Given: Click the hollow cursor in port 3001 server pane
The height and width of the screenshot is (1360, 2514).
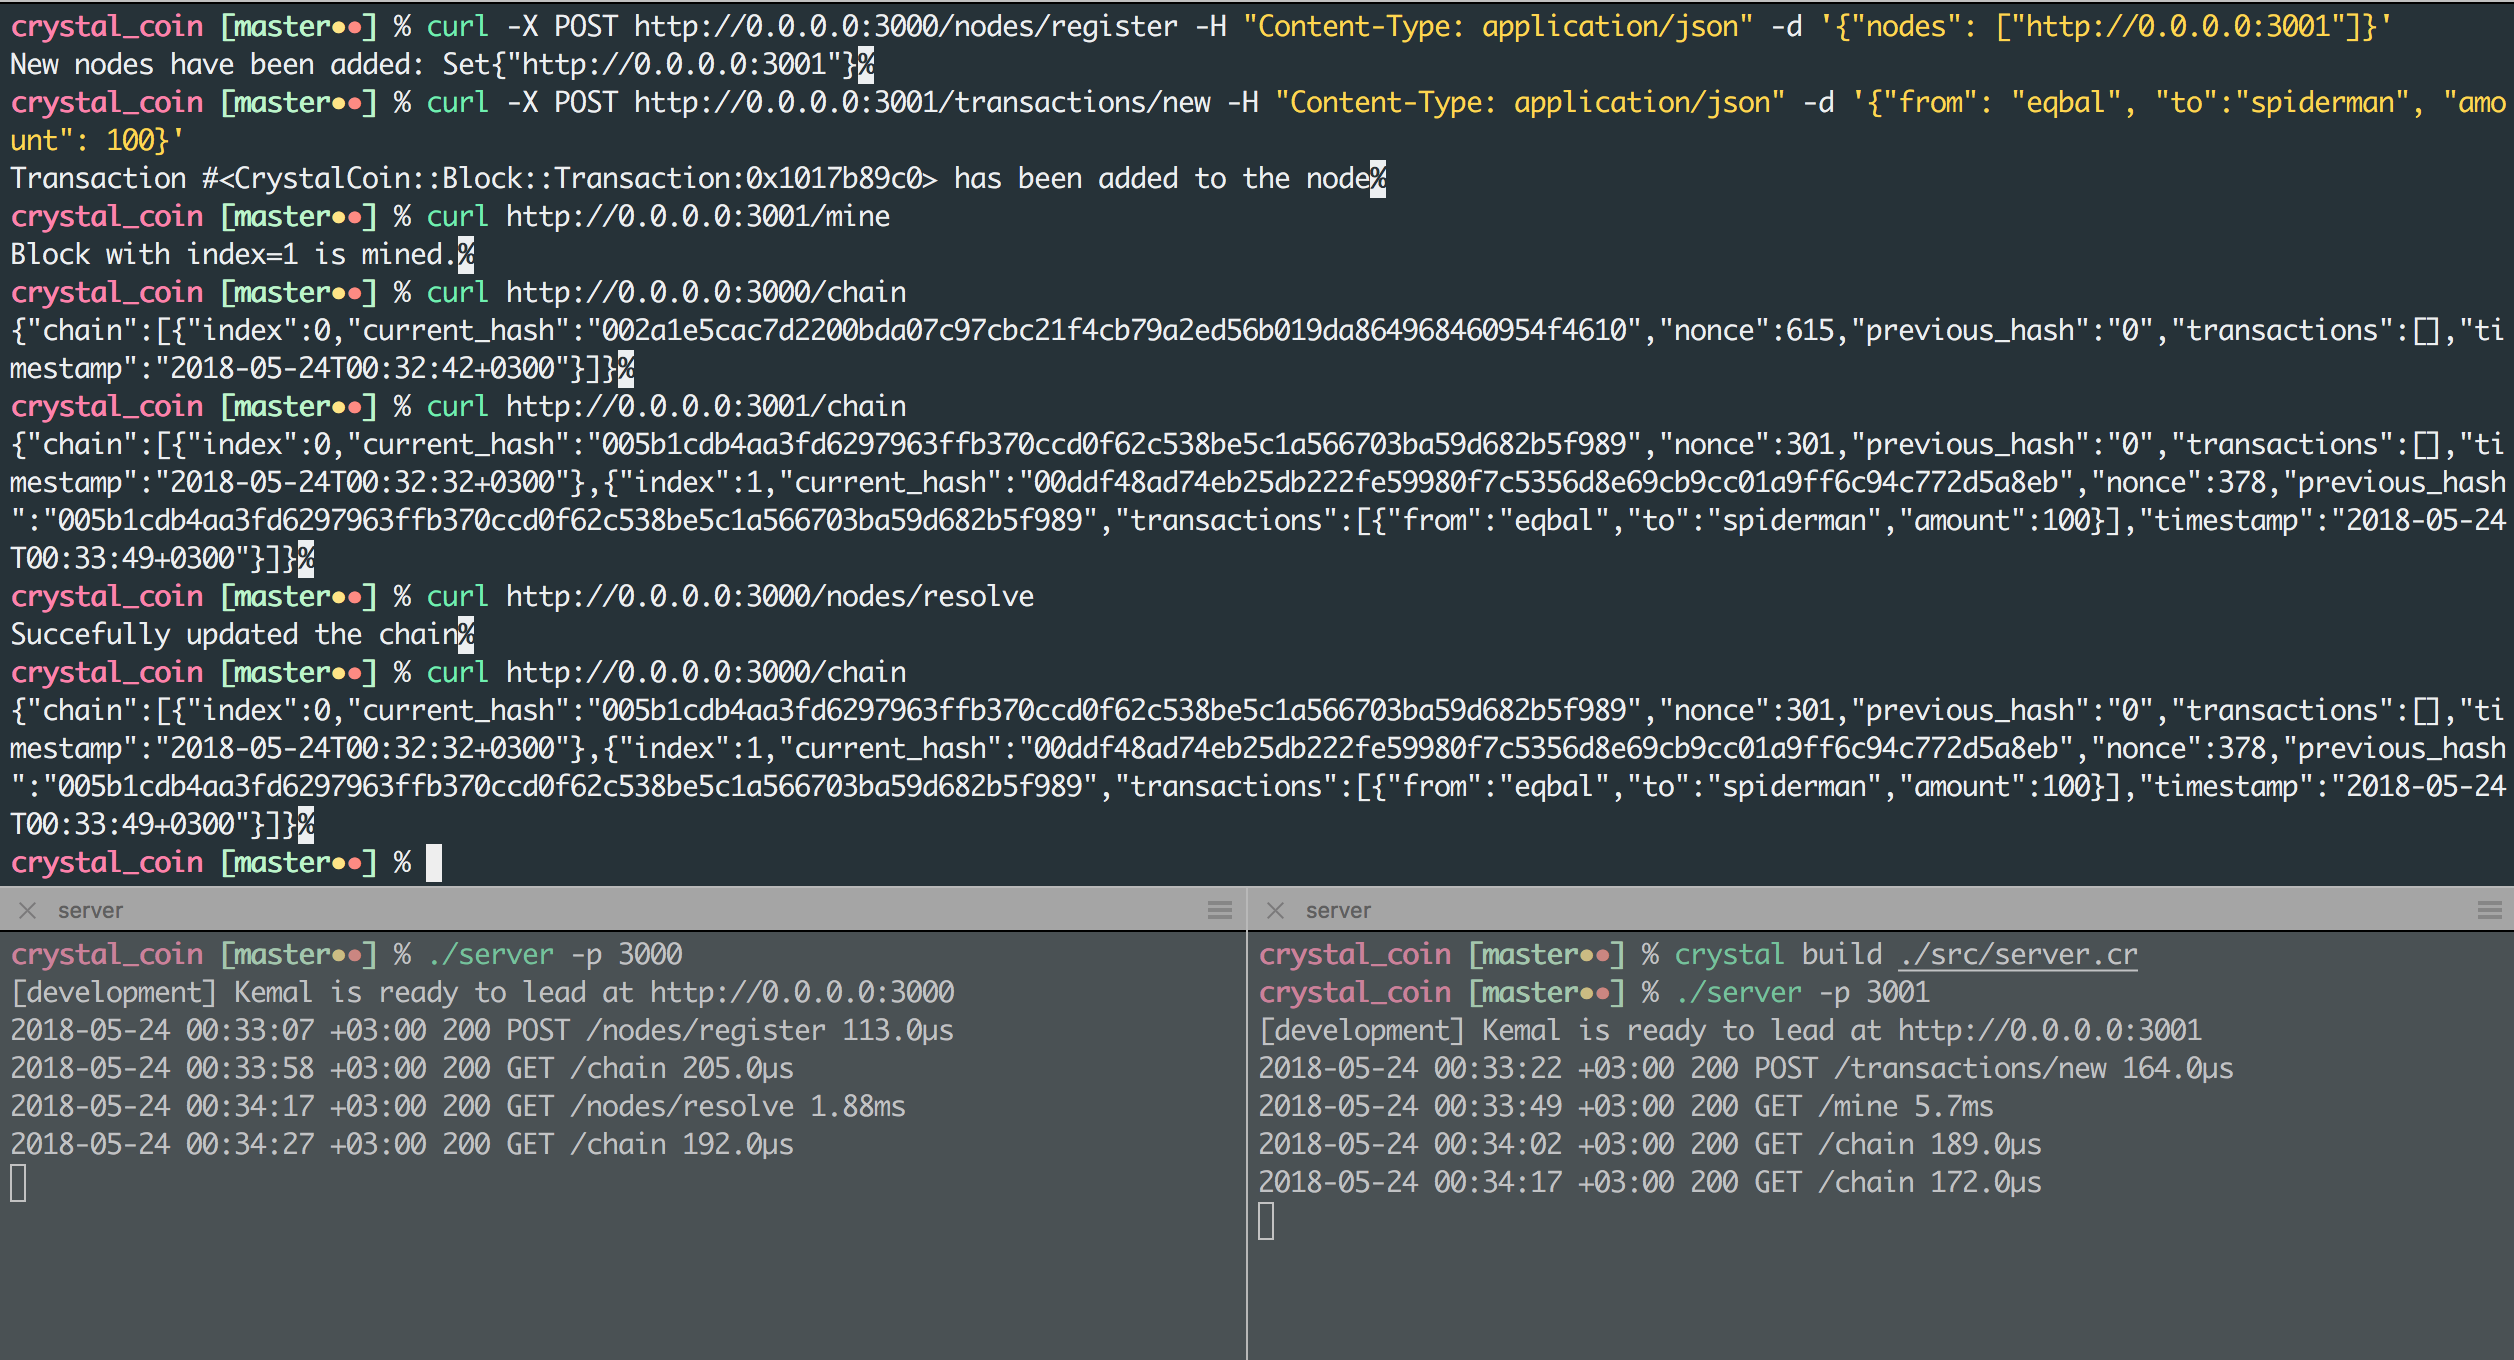Looking at the screenshot, I should pyautogui.click(x=1266, y=1221).
